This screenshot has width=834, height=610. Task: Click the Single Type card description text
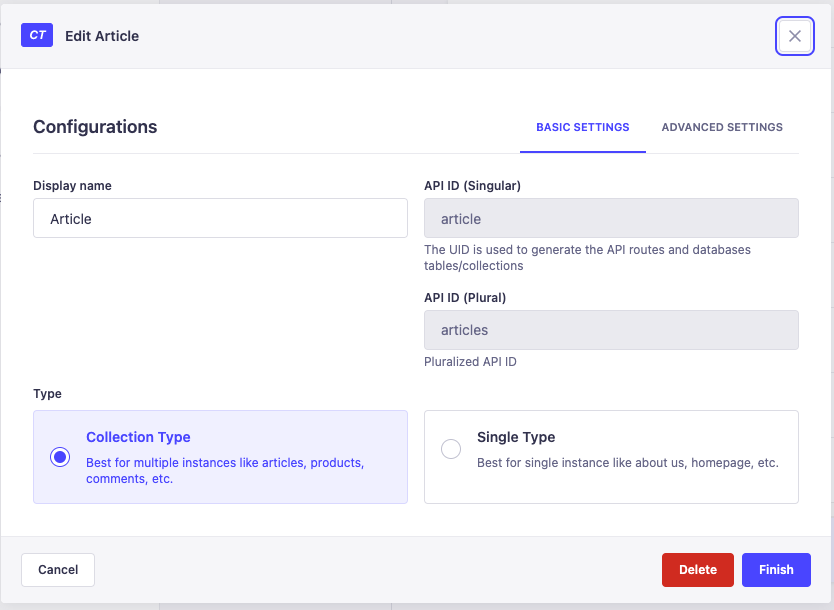(627, 463)
